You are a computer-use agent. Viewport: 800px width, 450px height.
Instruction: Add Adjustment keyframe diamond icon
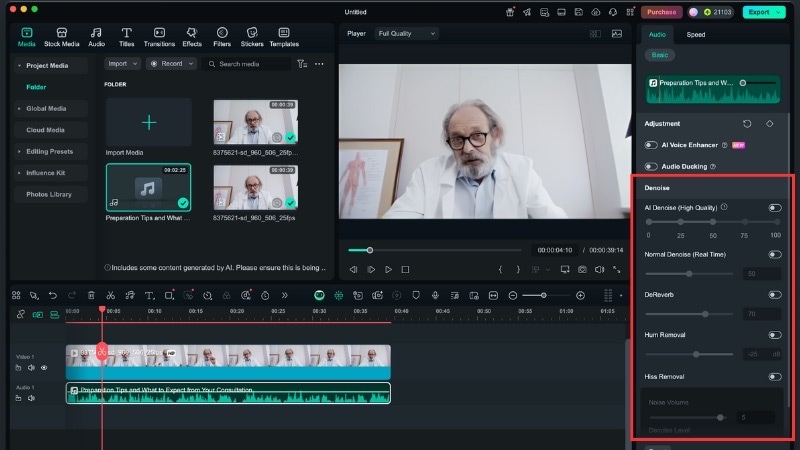pos(769,123)
